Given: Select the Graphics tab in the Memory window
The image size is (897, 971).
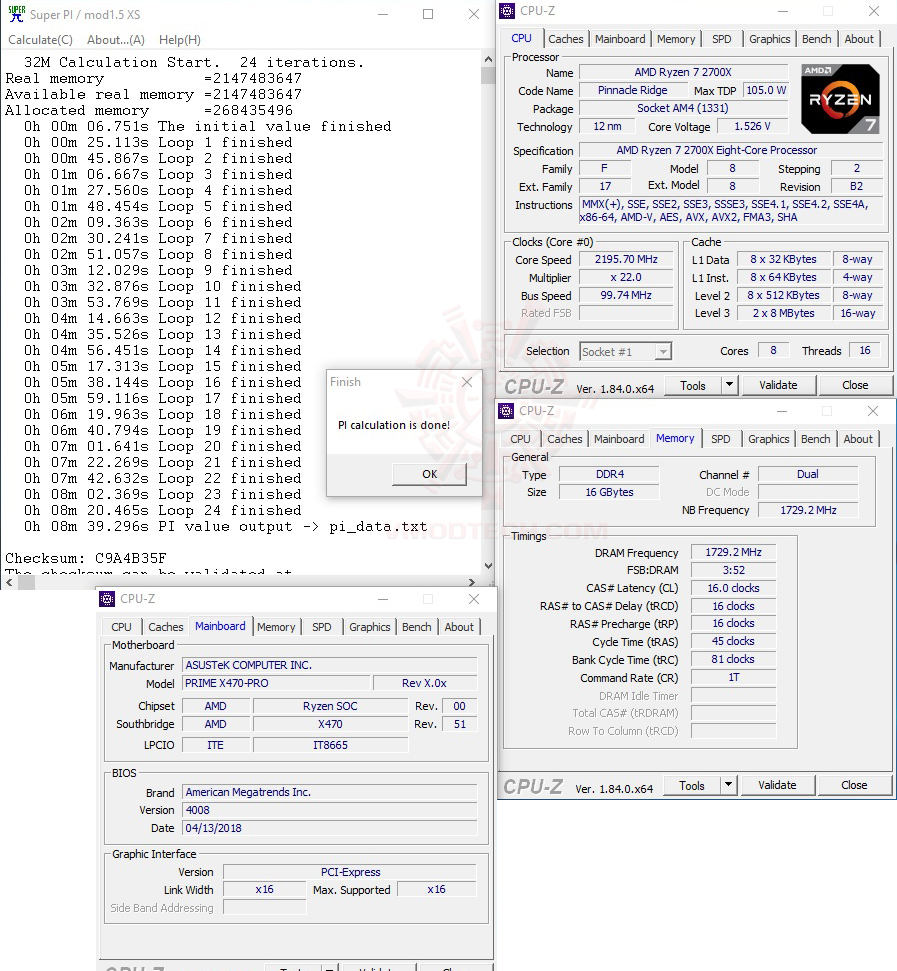Looking at the screenshot, I should pyautogui.click(x=768, y=438).
